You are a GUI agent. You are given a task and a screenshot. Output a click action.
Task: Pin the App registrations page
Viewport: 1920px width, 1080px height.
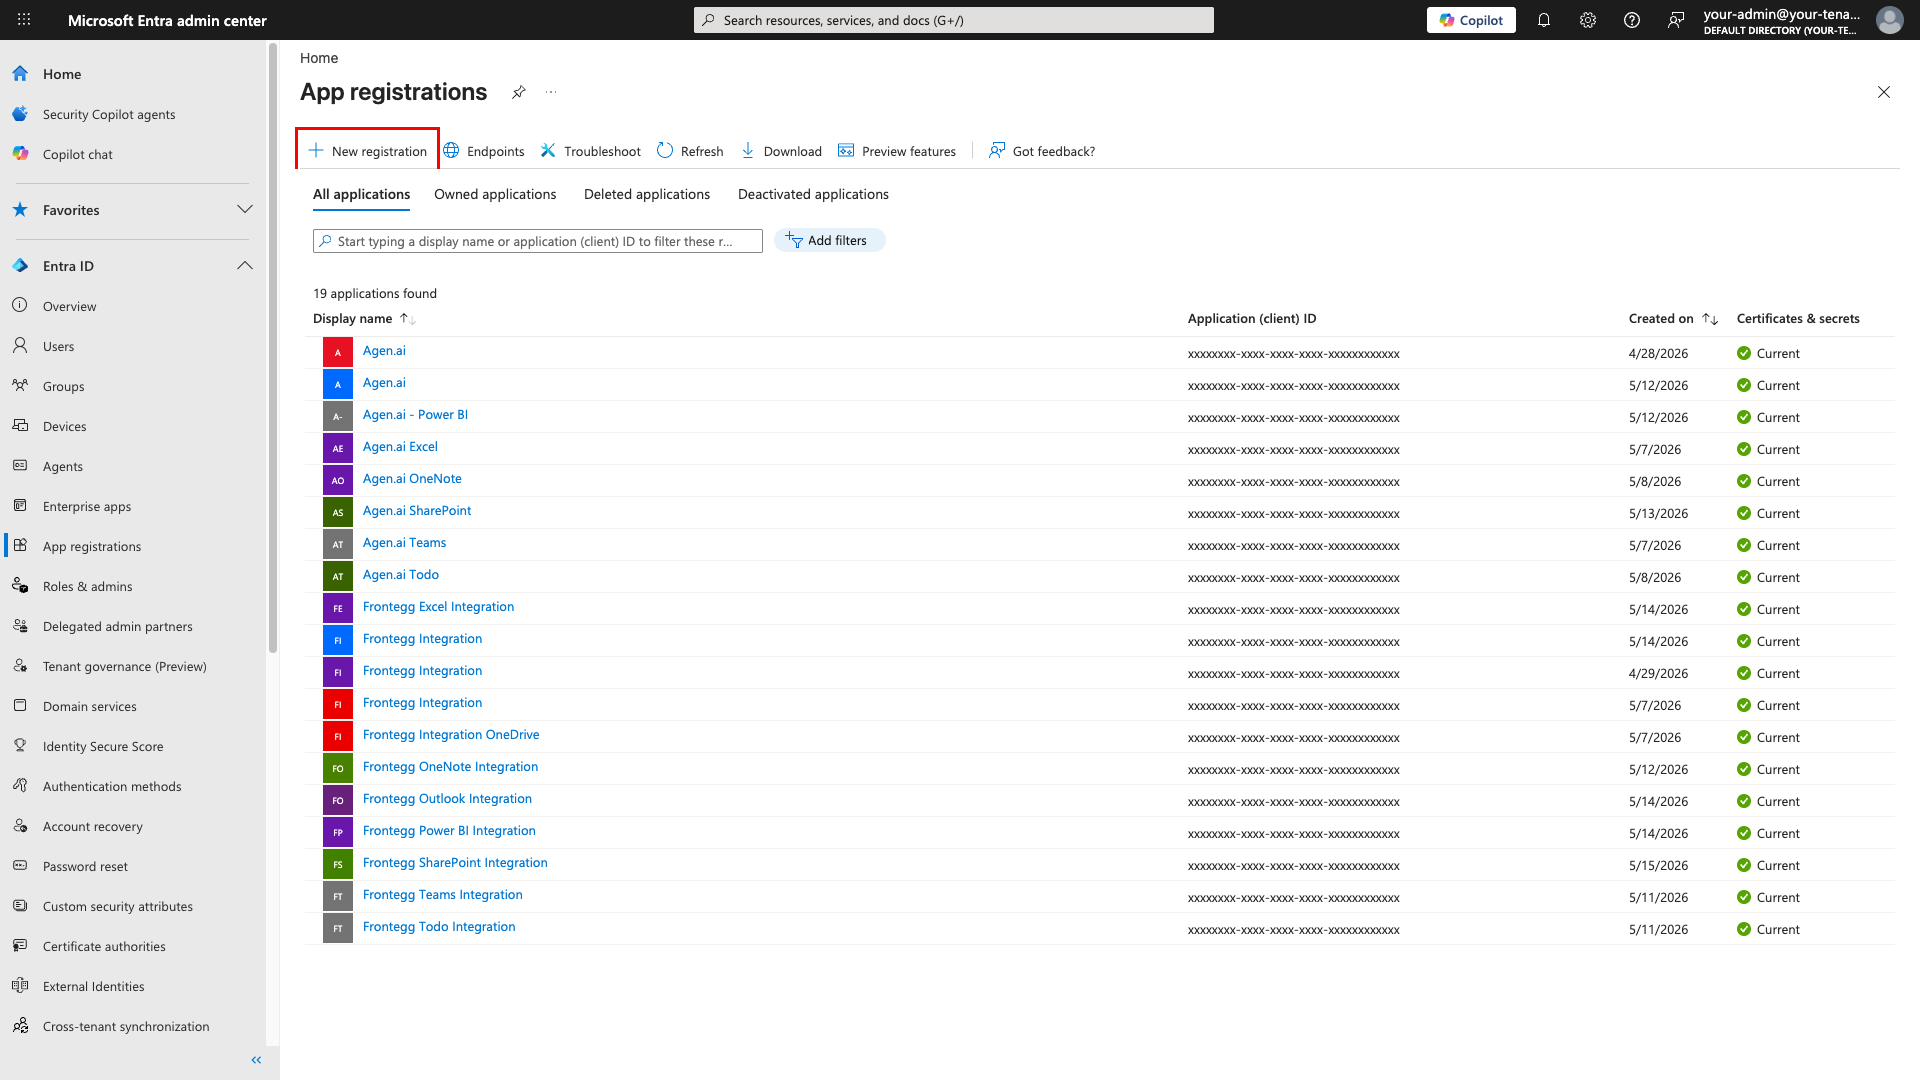[518, 92]
